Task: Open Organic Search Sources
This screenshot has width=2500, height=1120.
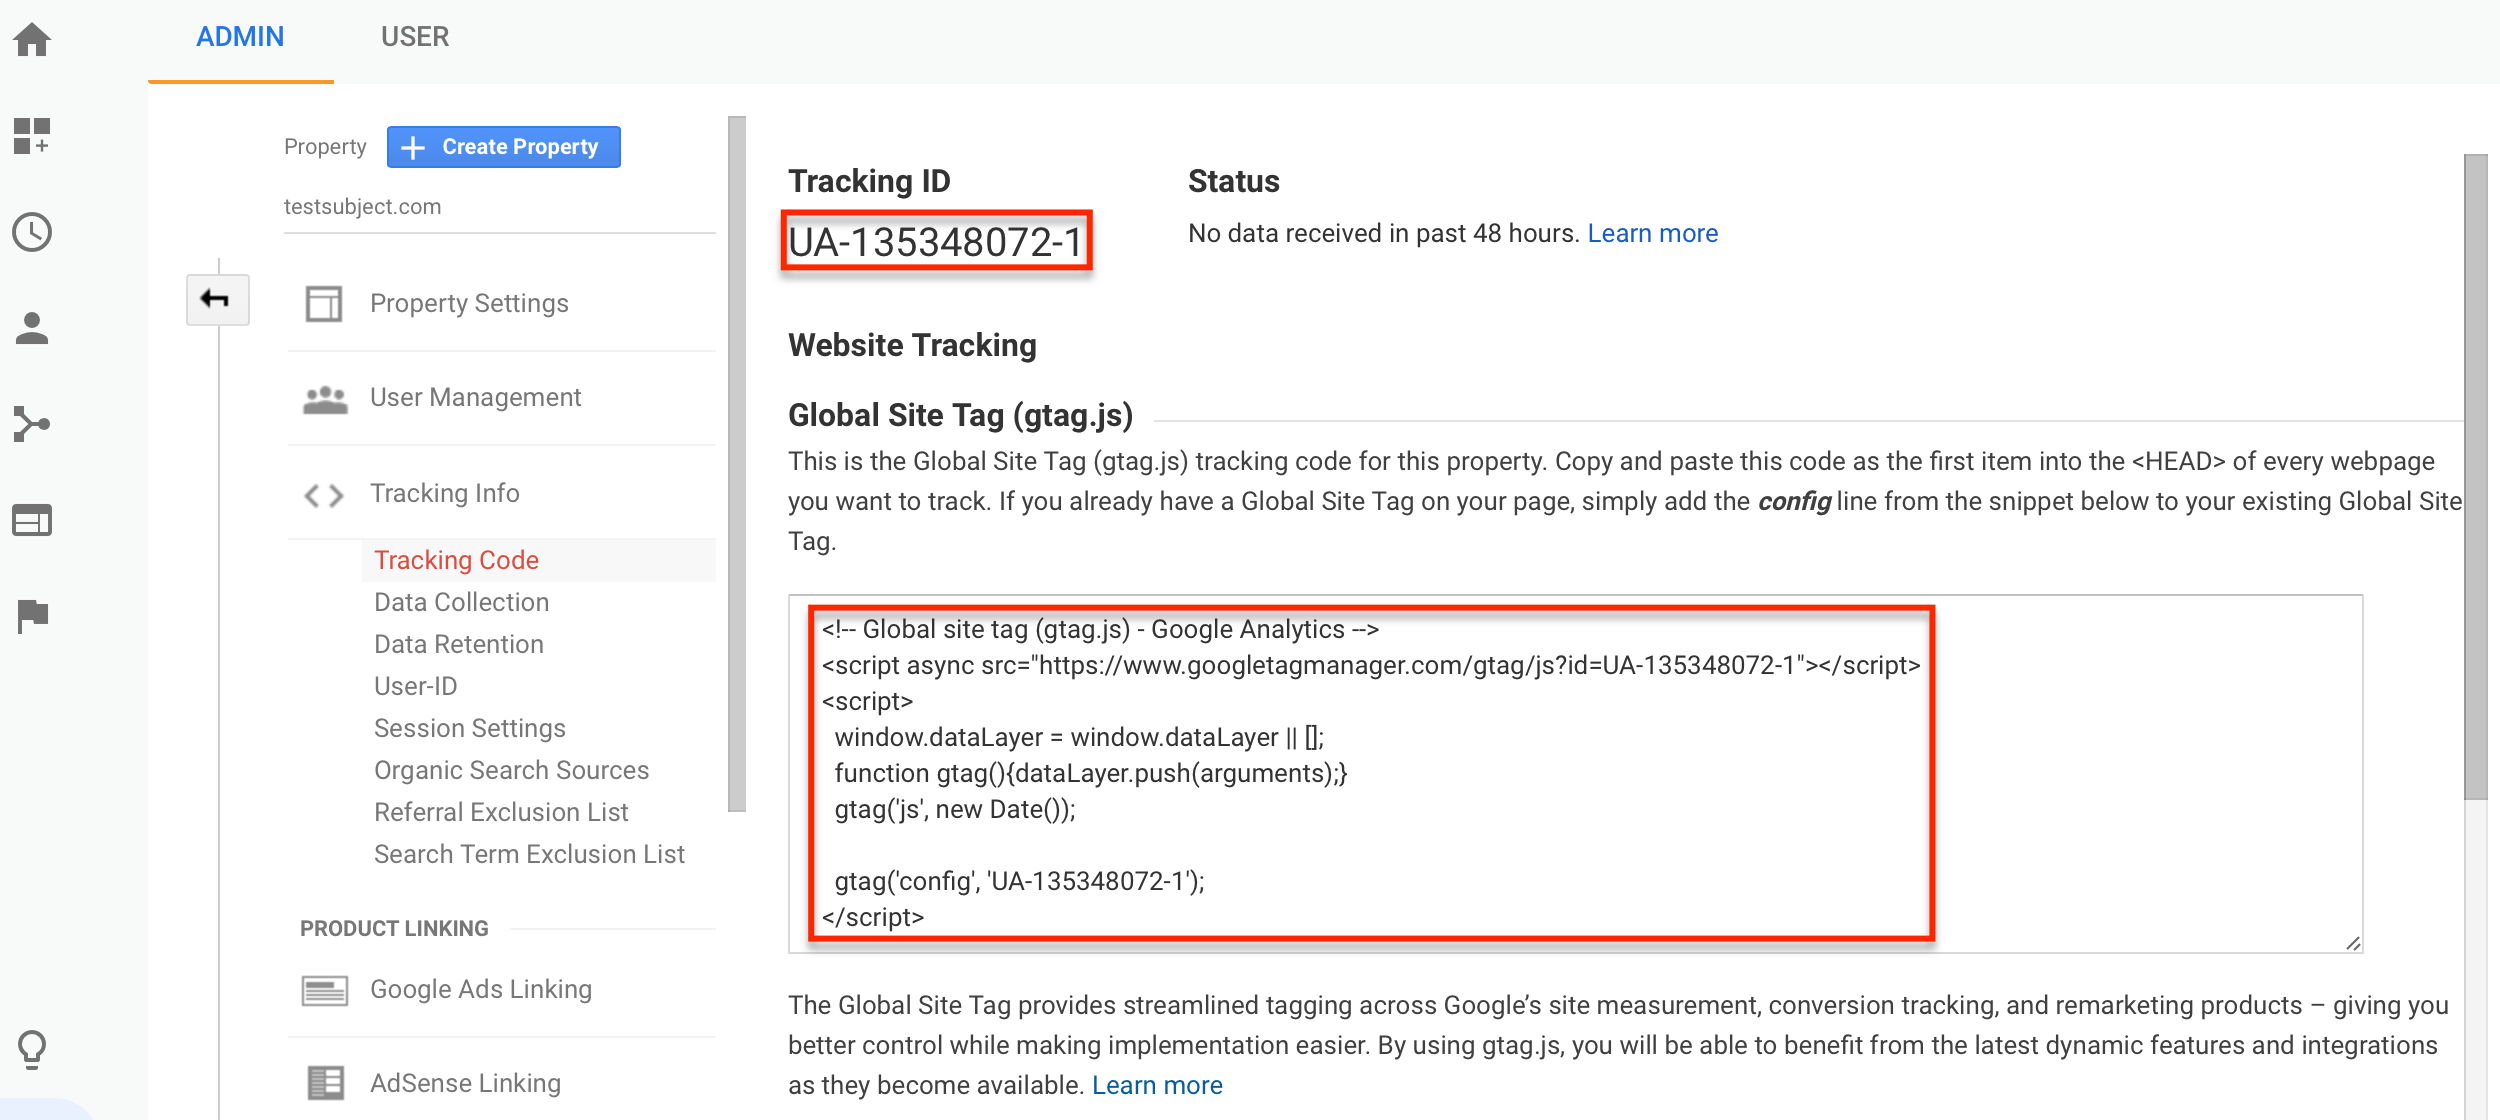Action: (x=511, y=770)
